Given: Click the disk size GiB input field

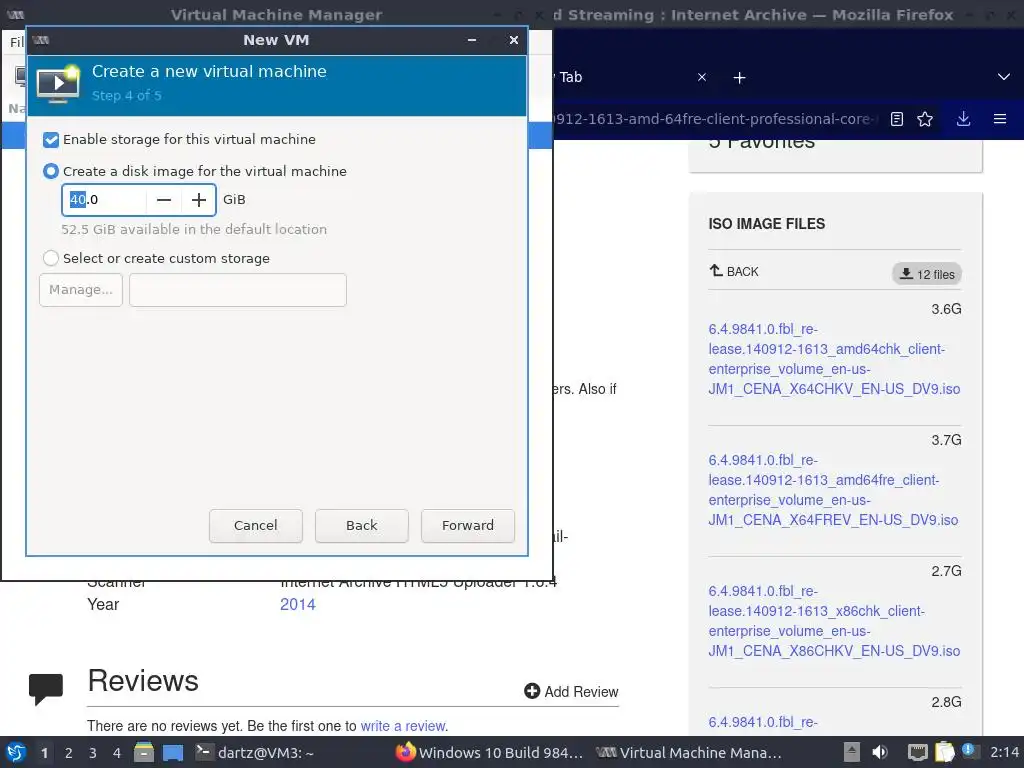Looking at the screenshot, I should pyautogui.click(x=104, y=200).
